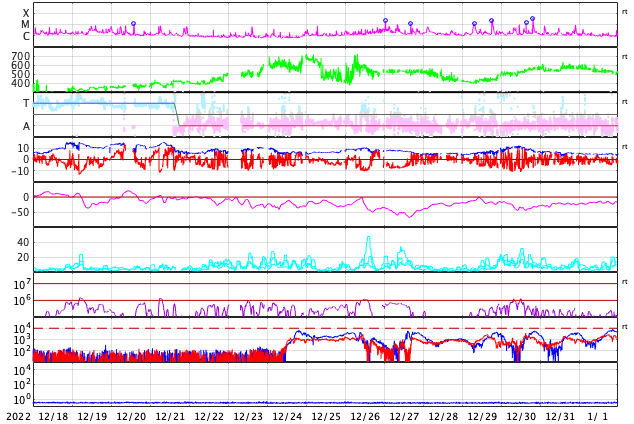Select the -50 axis label
Screen dimensions: 634x424
click(x=21, y=212)
